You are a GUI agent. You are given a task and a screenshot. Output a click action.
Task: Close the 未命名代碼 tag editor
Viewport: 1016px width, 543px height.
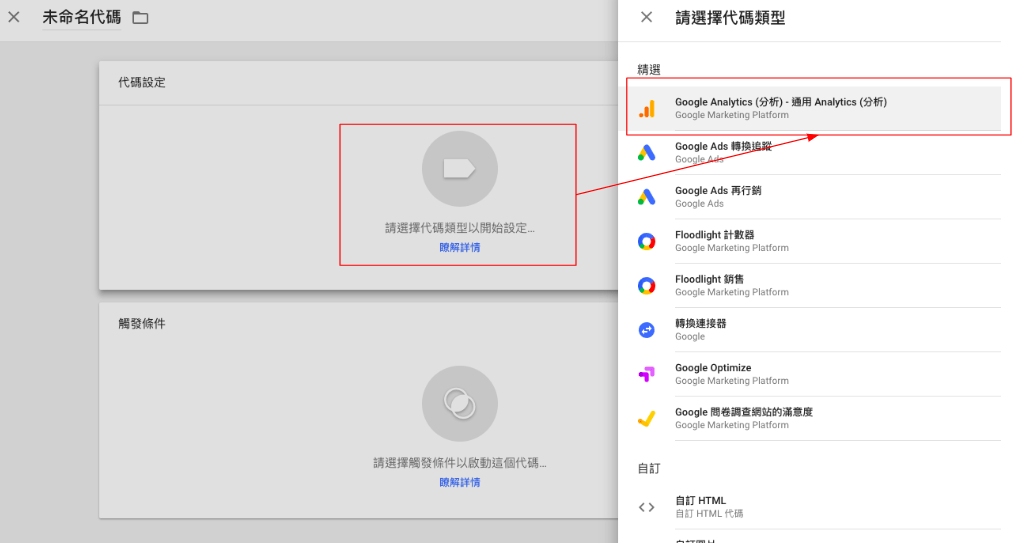coord(14,17)
